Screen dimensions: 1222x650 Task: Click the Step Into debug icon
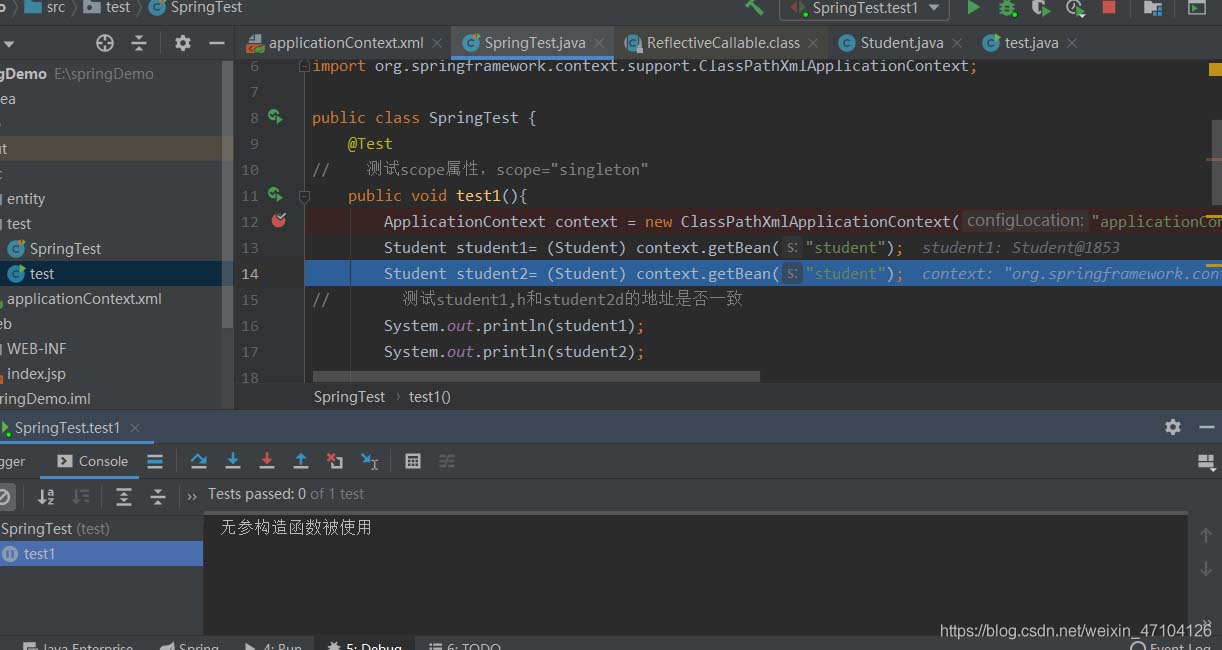coord(233,461)
